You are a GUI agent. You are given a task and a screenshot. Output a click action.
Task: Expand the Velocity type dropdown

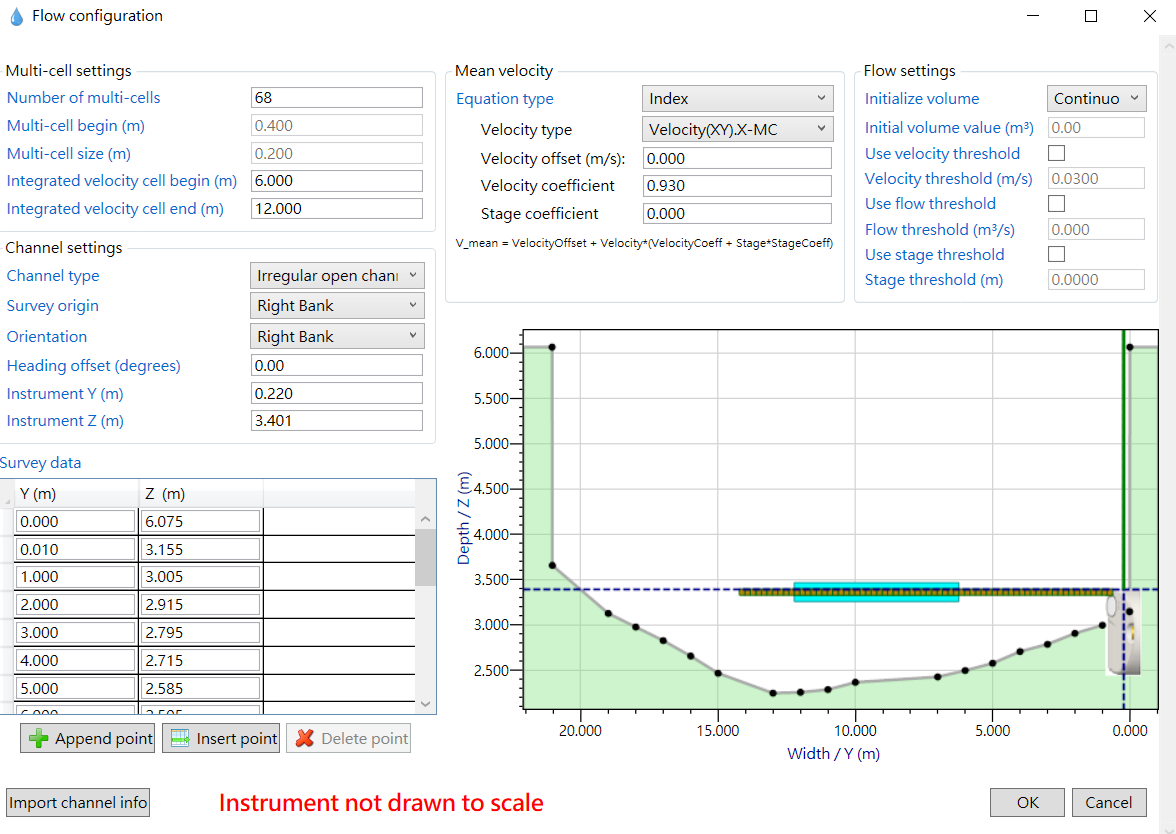point(737,129)
